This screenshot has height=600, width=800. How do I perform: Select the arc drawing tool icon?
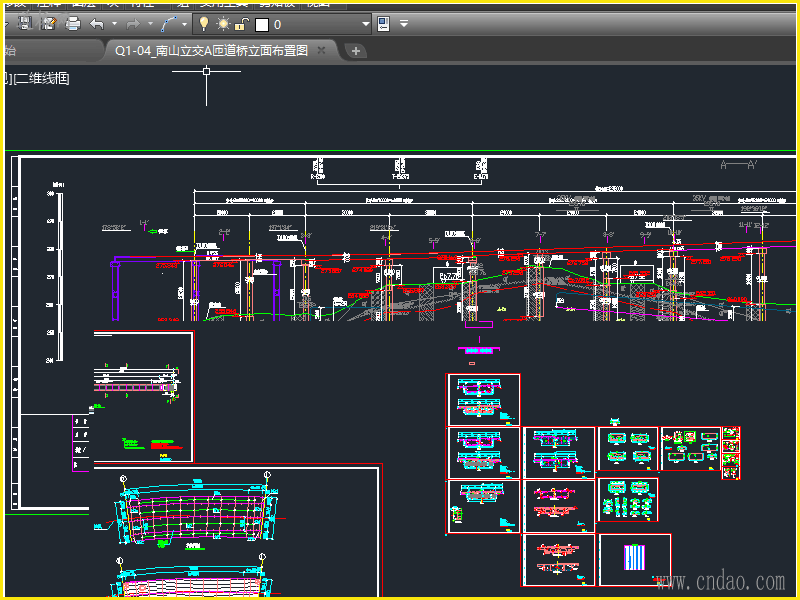point(170,23)
